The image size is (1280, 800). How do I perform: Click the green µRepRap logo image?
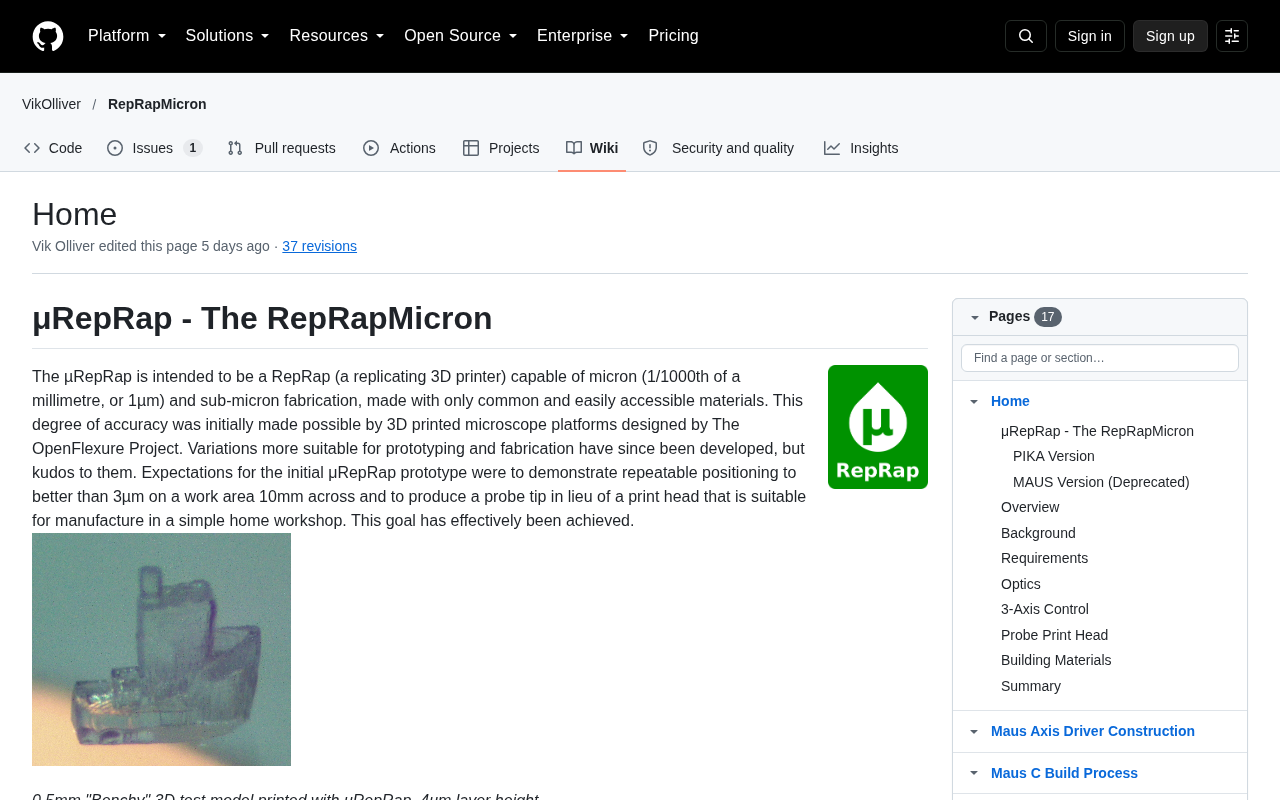(878, 427)
